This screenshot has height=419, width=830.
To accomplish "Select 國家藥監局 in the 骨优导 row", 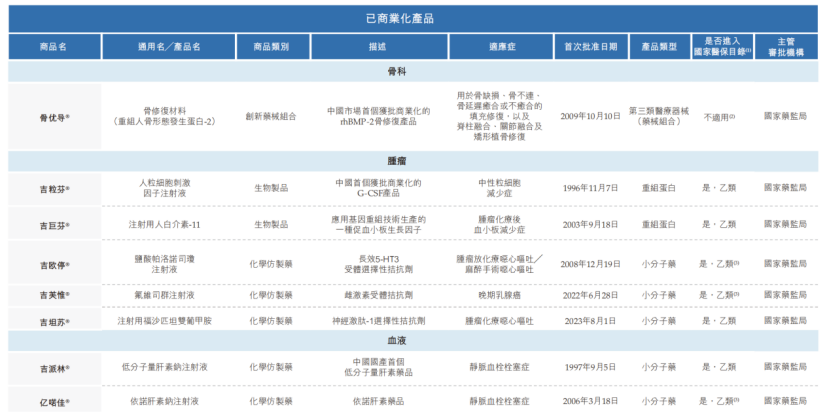I will (x=786, y=116).
